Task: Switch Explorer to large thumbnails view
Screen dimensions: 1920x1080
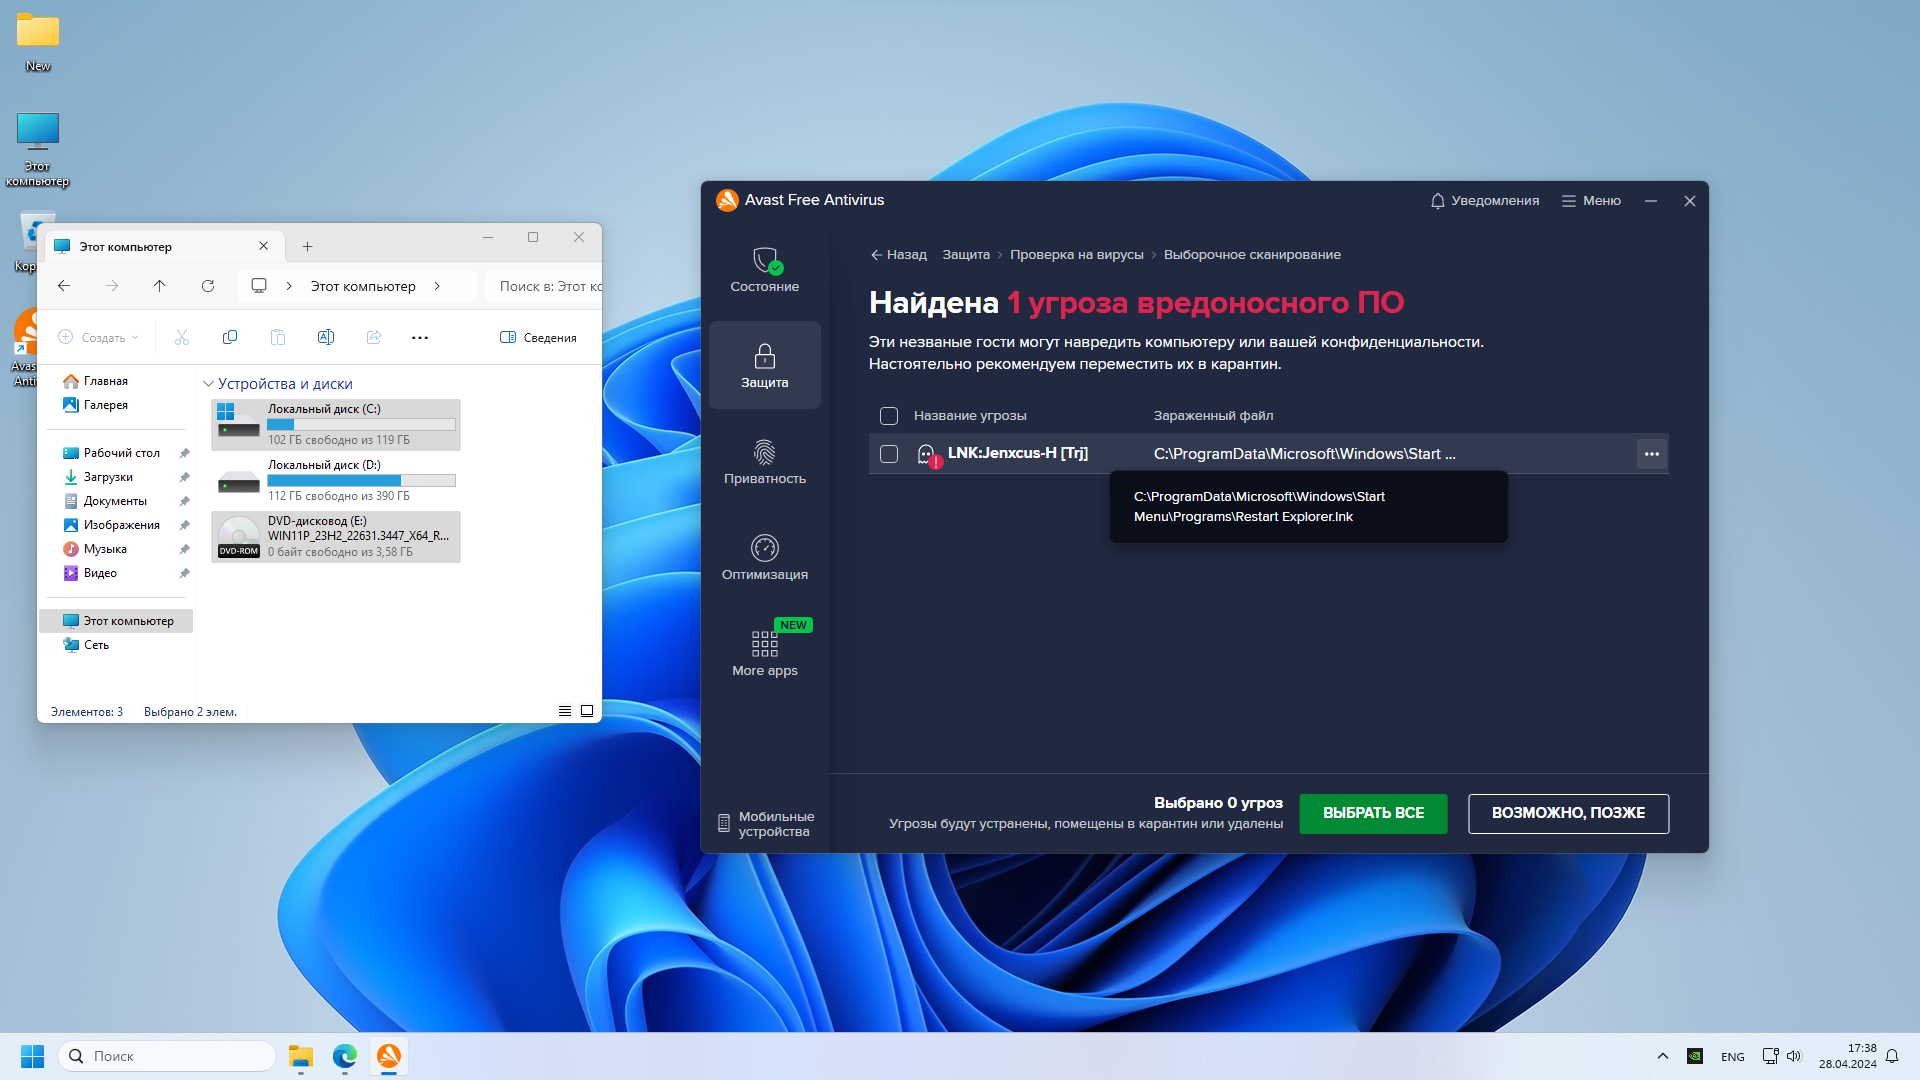Action: [587, 711]
